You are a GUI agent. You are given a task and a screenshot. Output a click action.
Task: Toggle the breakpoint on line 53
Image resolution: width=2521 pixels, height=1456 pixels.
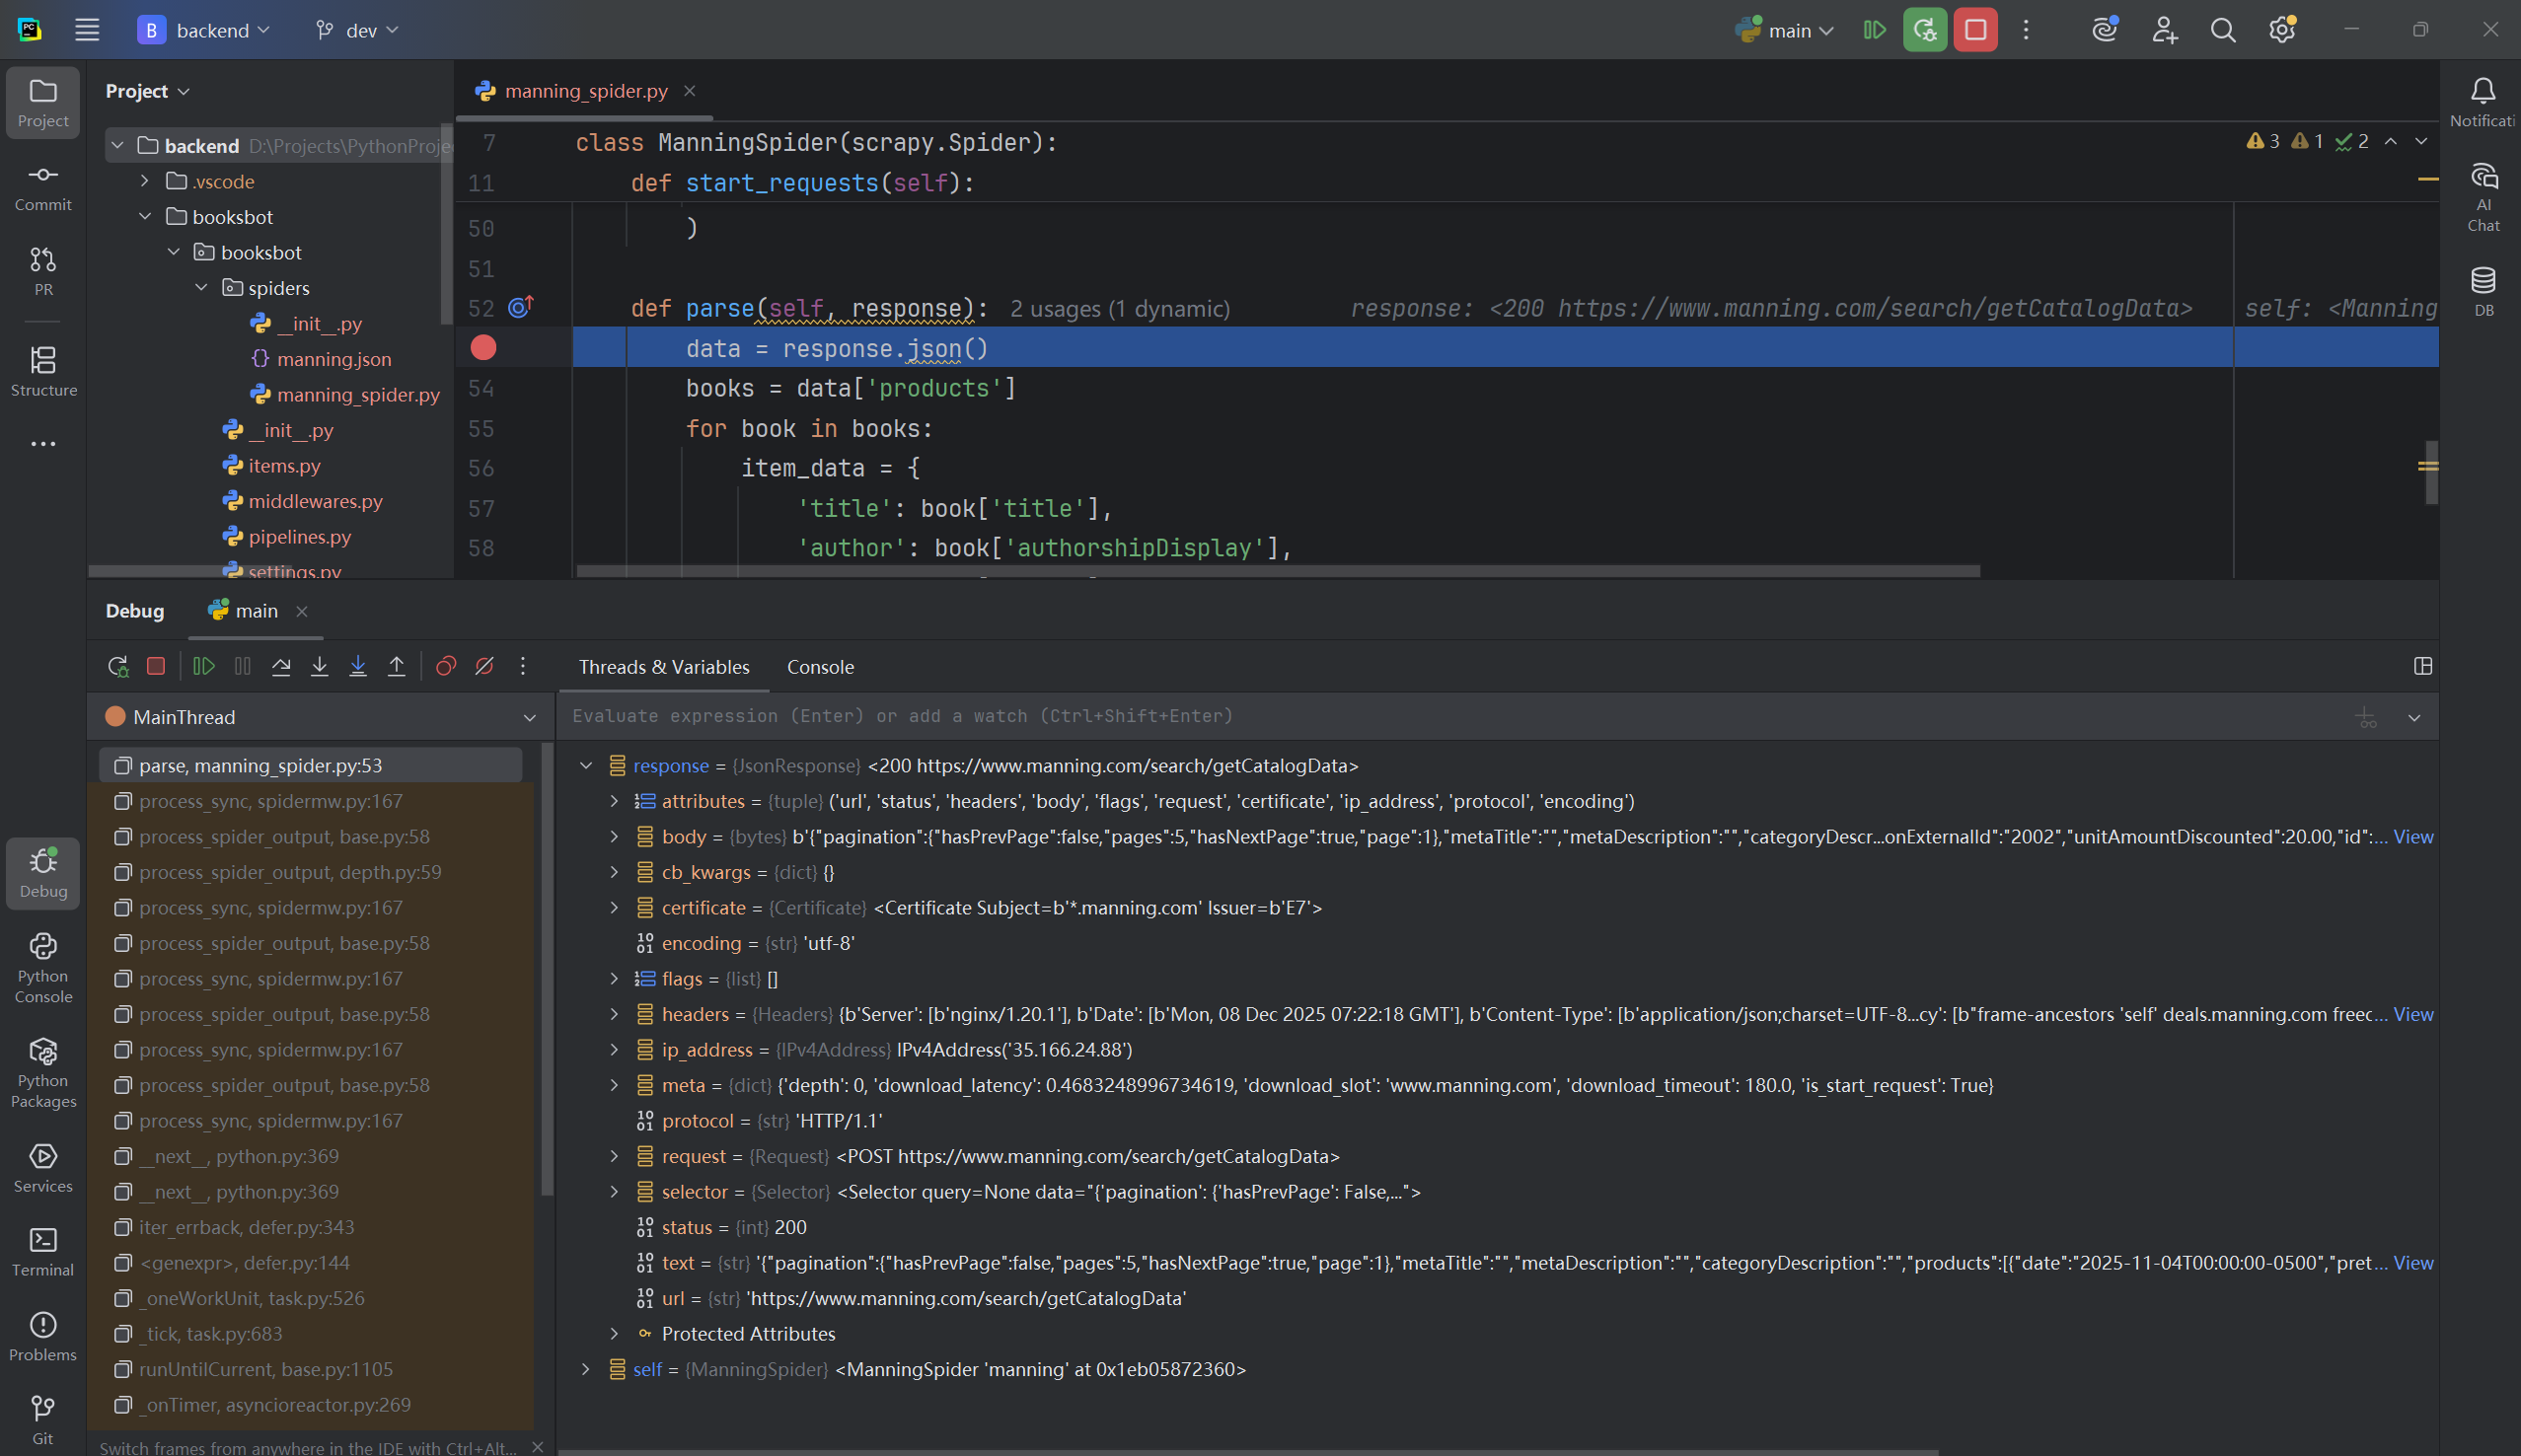pyautogui.click(x=483, y=348)
